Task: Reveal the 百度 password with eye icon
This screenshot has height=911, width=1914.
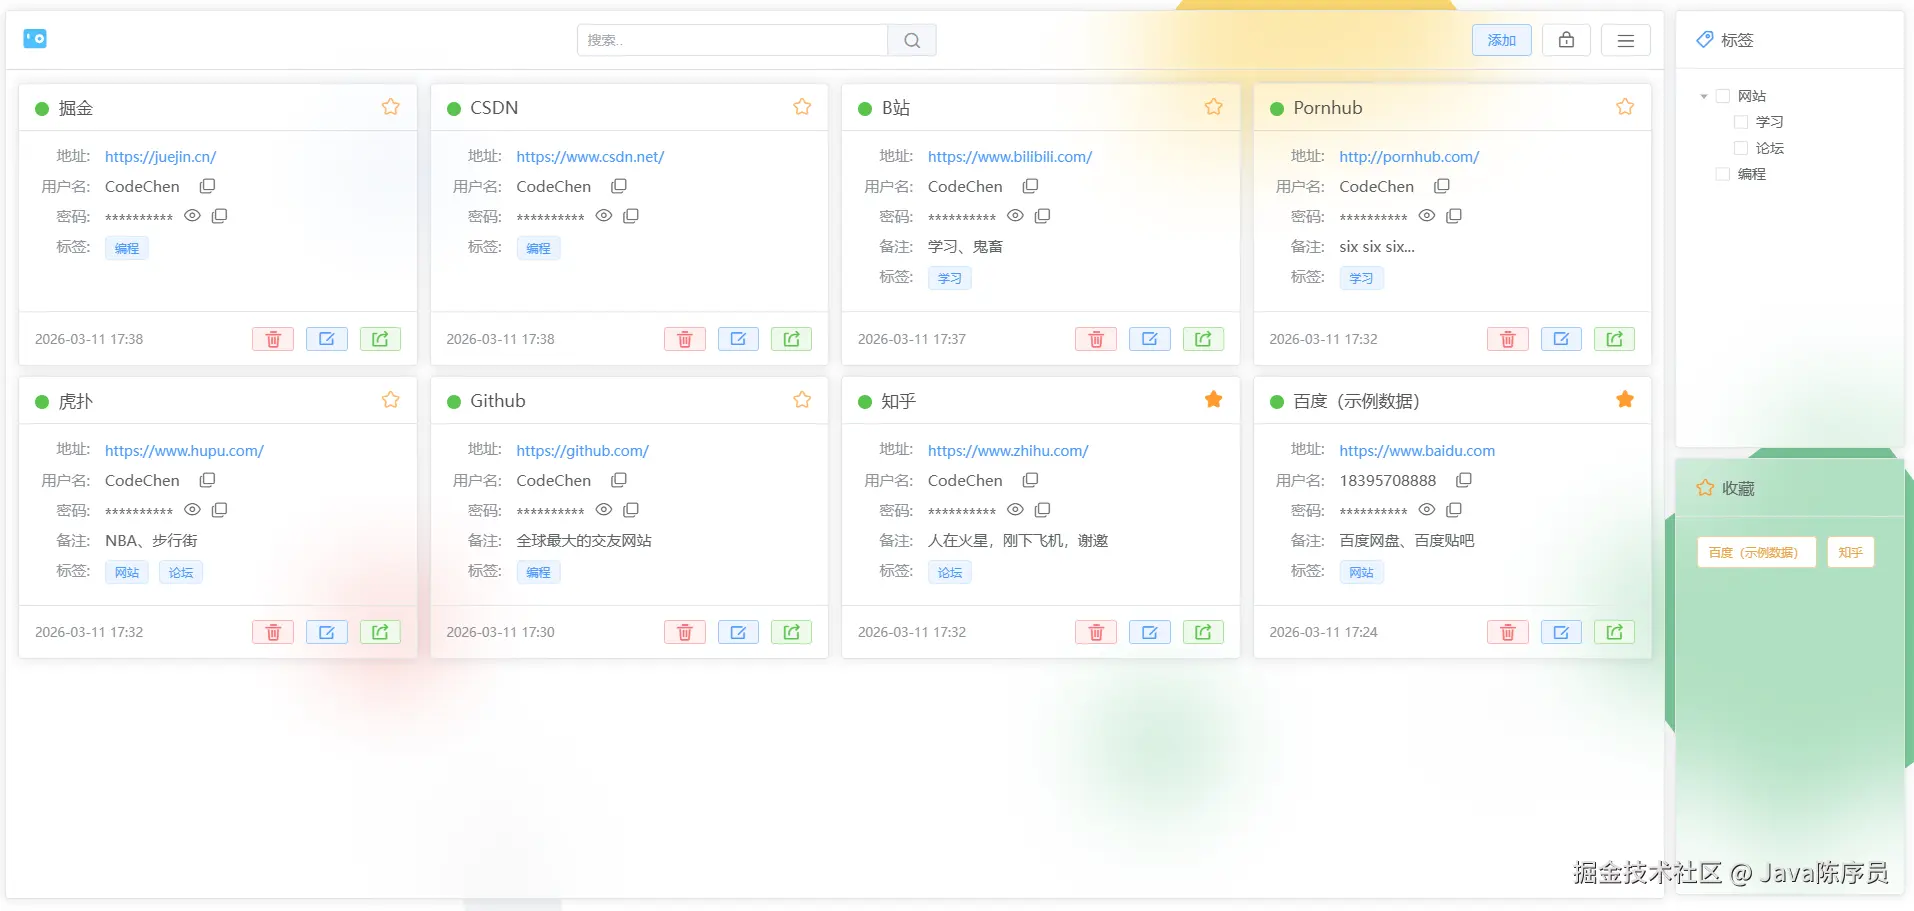Action: click(1427, 510)
